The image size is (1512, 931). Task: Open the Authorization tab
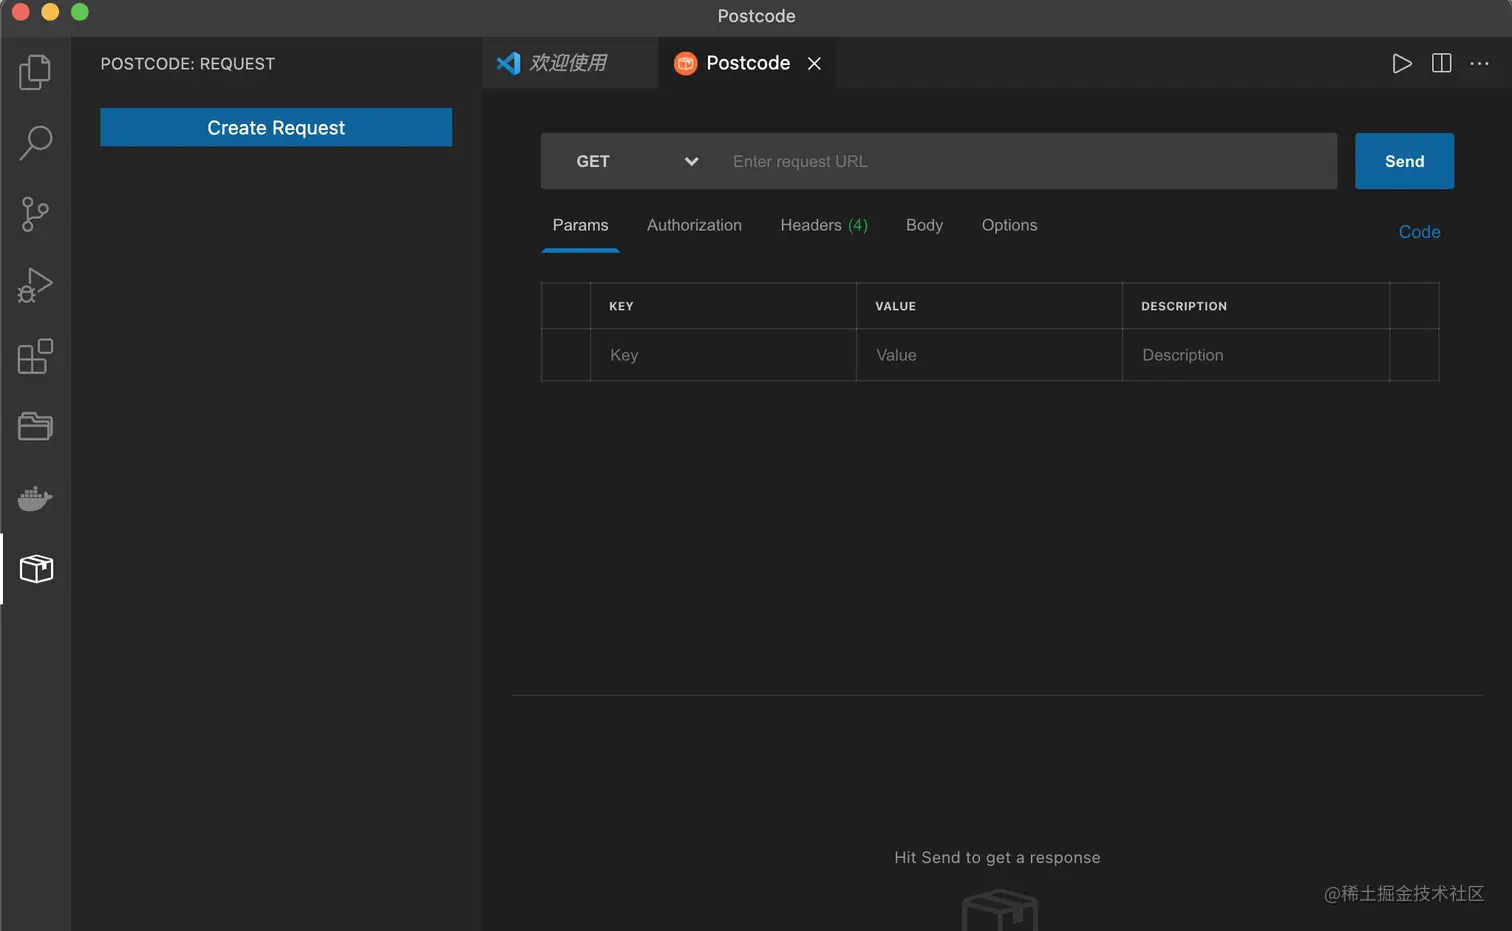pyautogui.click(x=694, y=226)
